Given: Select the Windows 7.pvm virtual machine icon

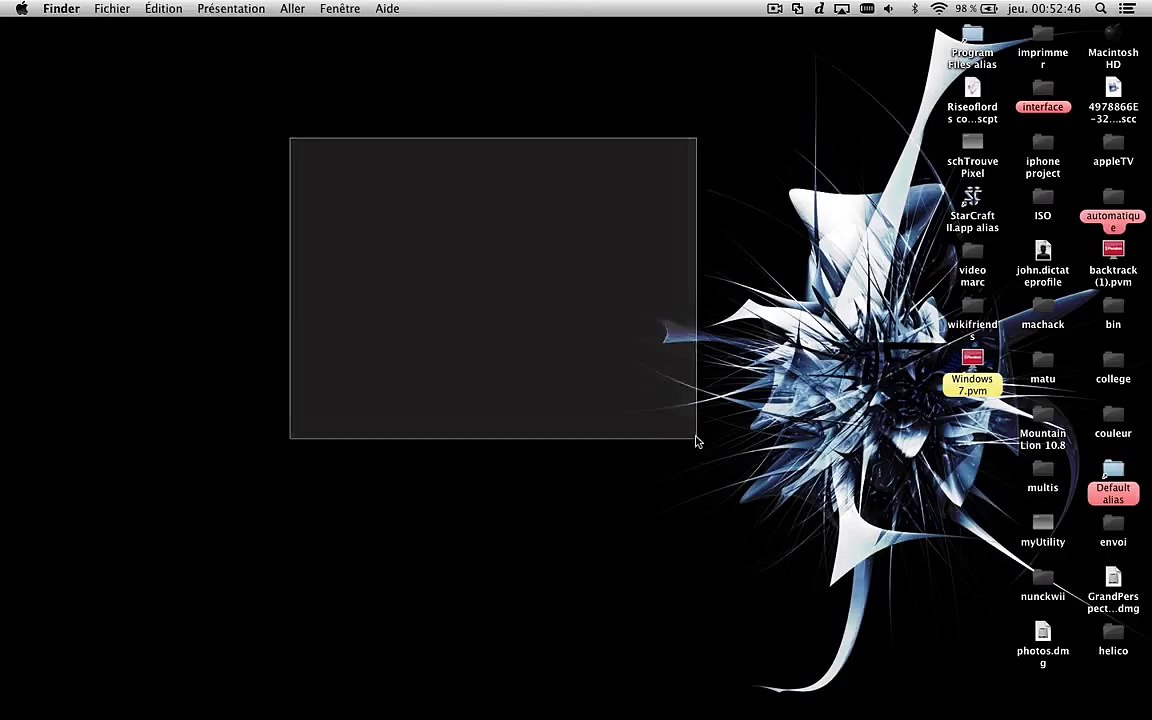Looking at the screenshot, I should pos(972,359).
